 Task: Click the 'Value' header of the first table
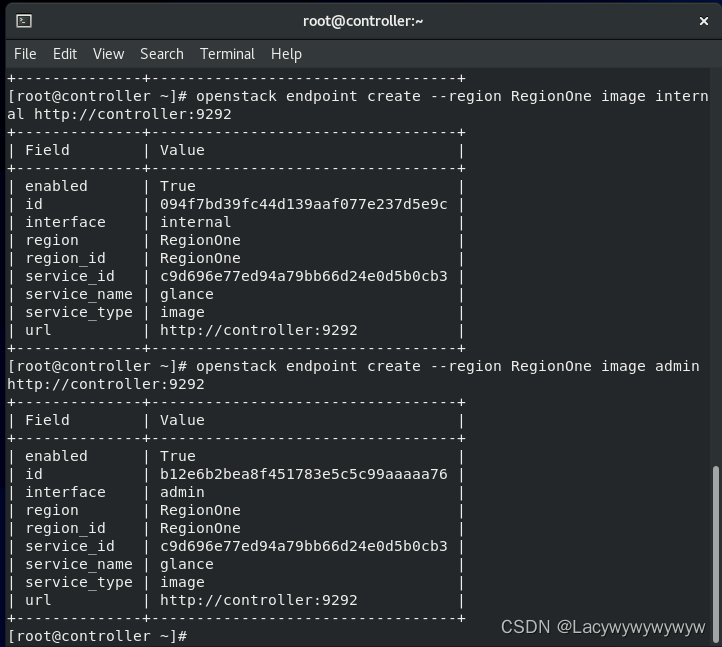point(182,150)
